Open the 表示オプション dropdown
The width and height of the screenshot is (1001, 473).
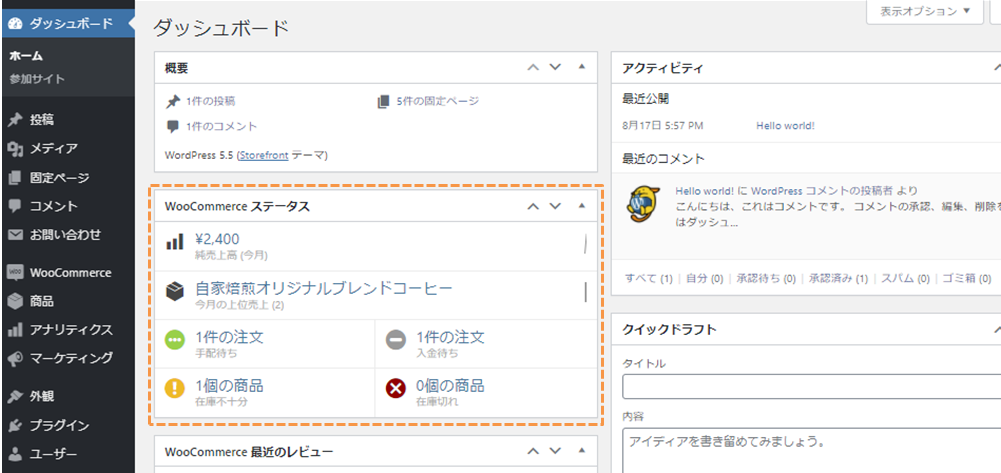(924, 11)
